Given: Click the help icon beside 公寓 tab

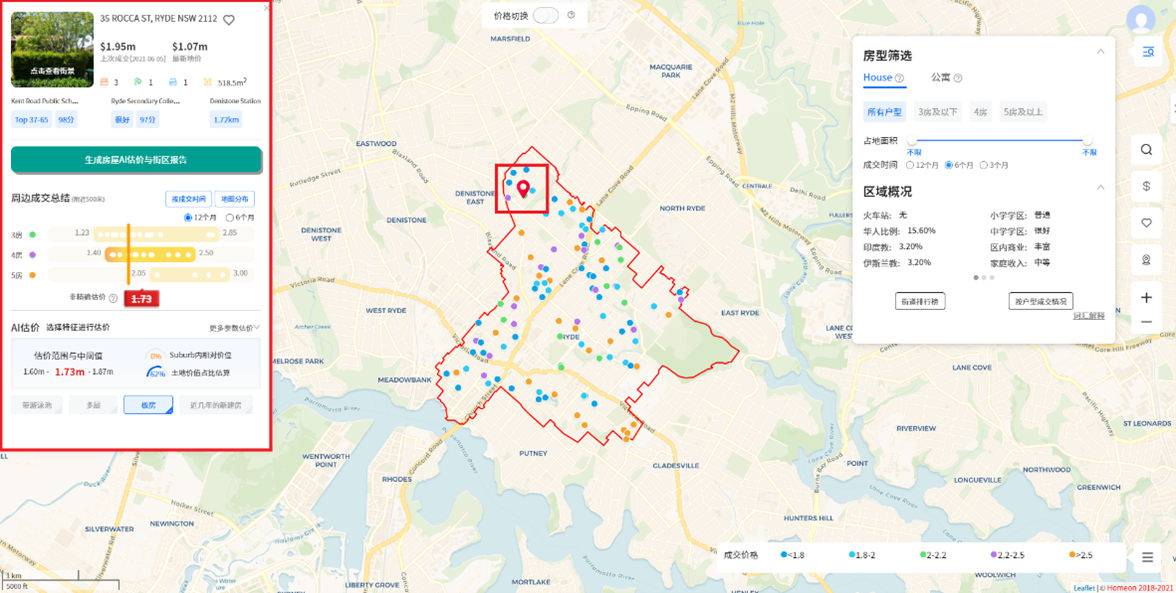Looking at the screenshot, I should [x=958, y=77].
